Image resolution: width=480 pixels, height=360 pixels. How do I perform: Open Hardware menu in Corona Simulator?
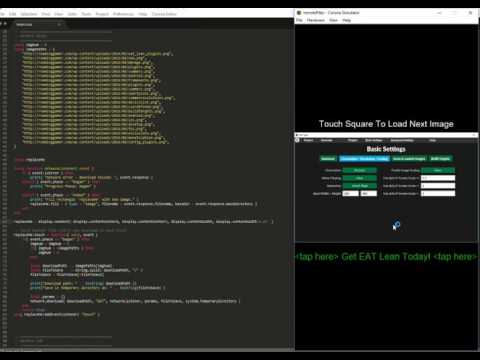pyautogui.click(x=315, y=20)
